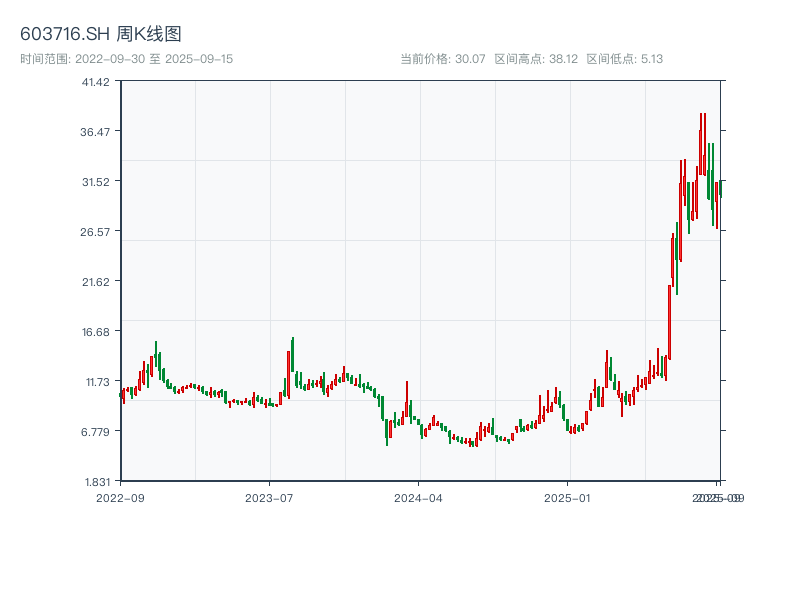
Task: Click the x-axis label 2022-09
Action: (120, 498)
